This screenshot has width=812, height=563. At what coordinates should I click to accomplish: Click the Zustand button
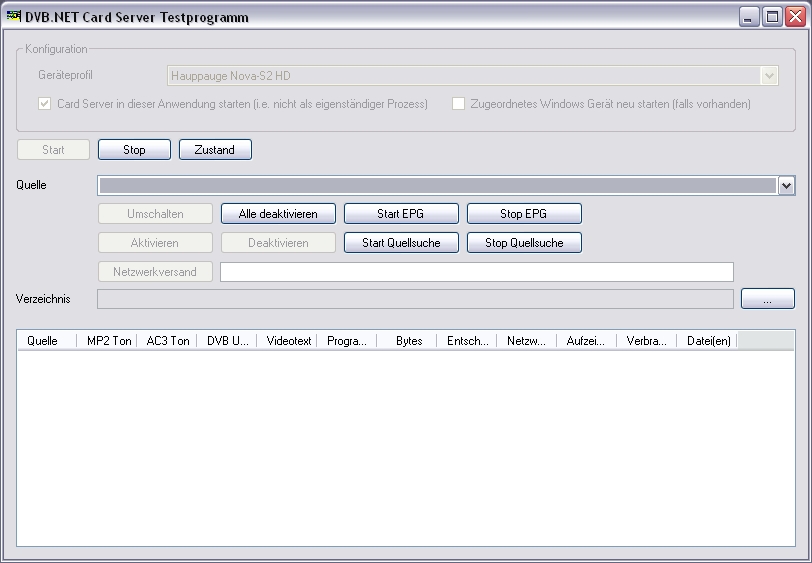point(215,150)
